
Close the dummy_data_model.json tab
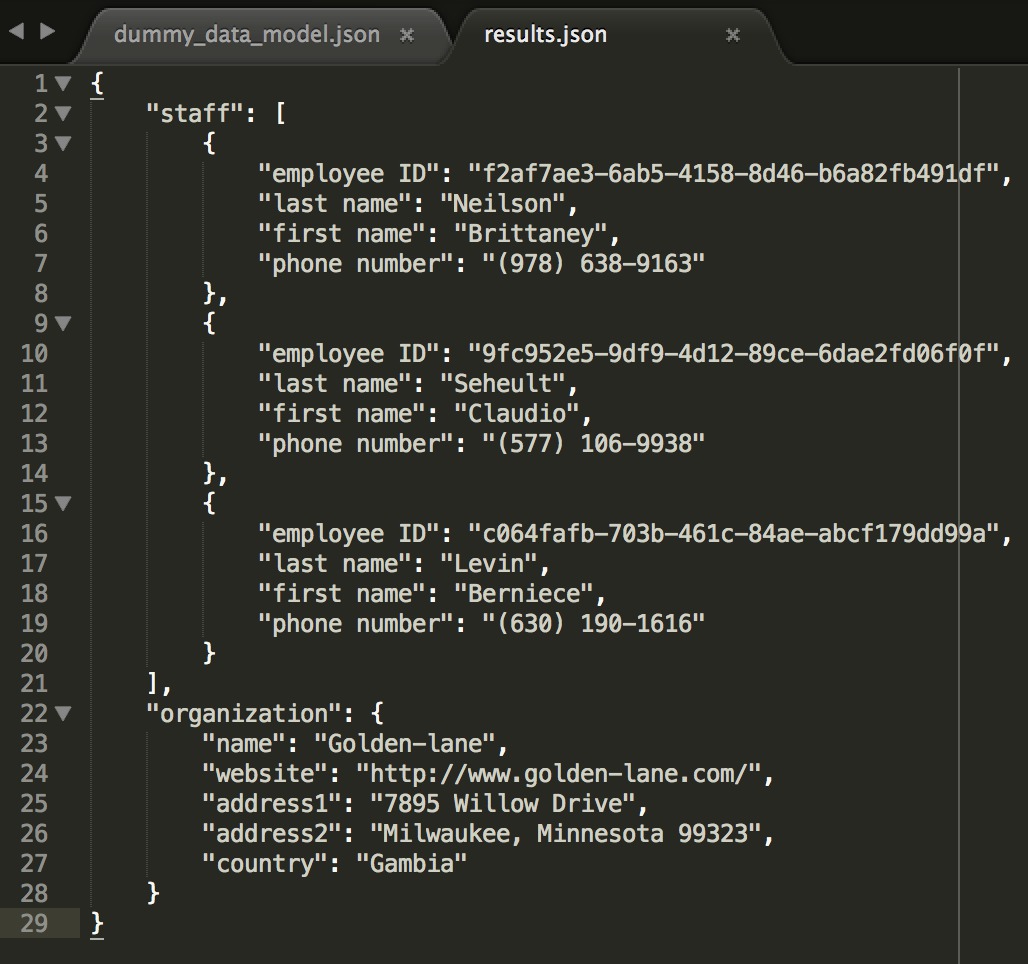click(407, 35)
